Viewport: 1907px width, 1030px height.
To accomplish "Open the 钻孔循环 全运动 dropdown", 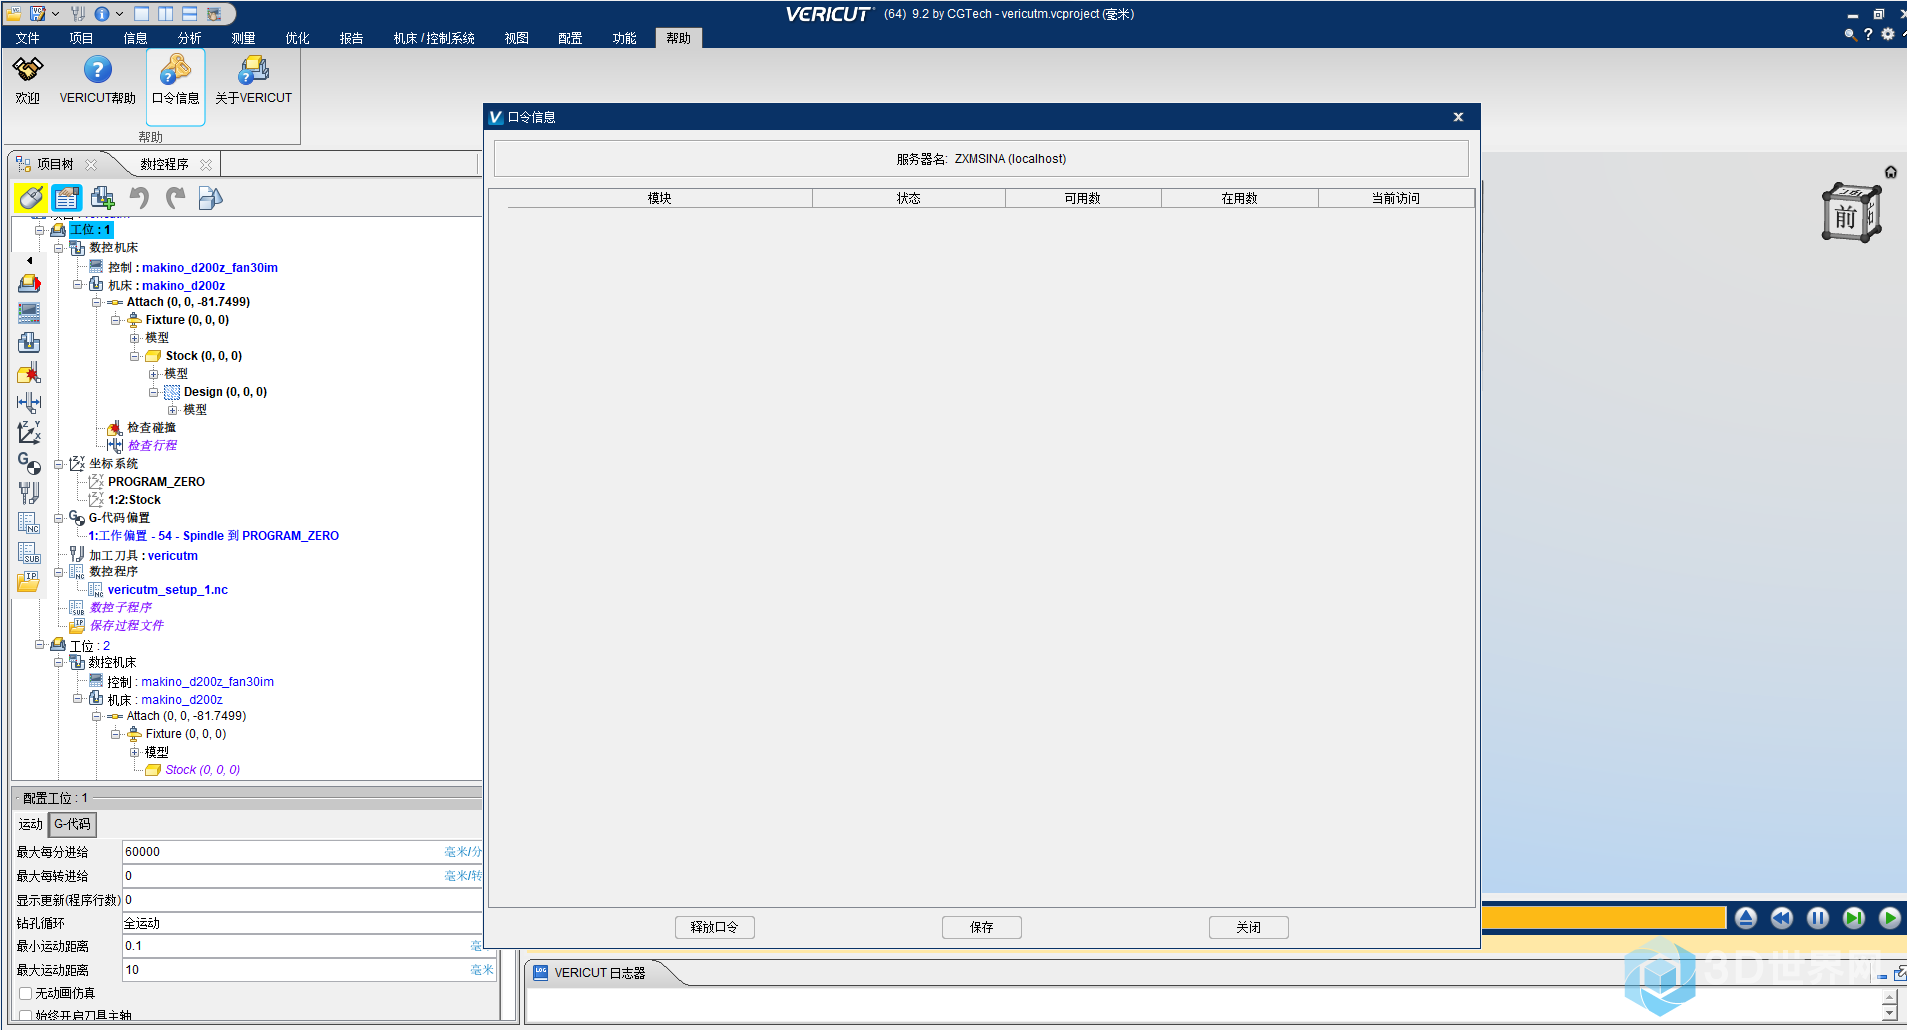I will pyautogui.click(x=302, y=923).
